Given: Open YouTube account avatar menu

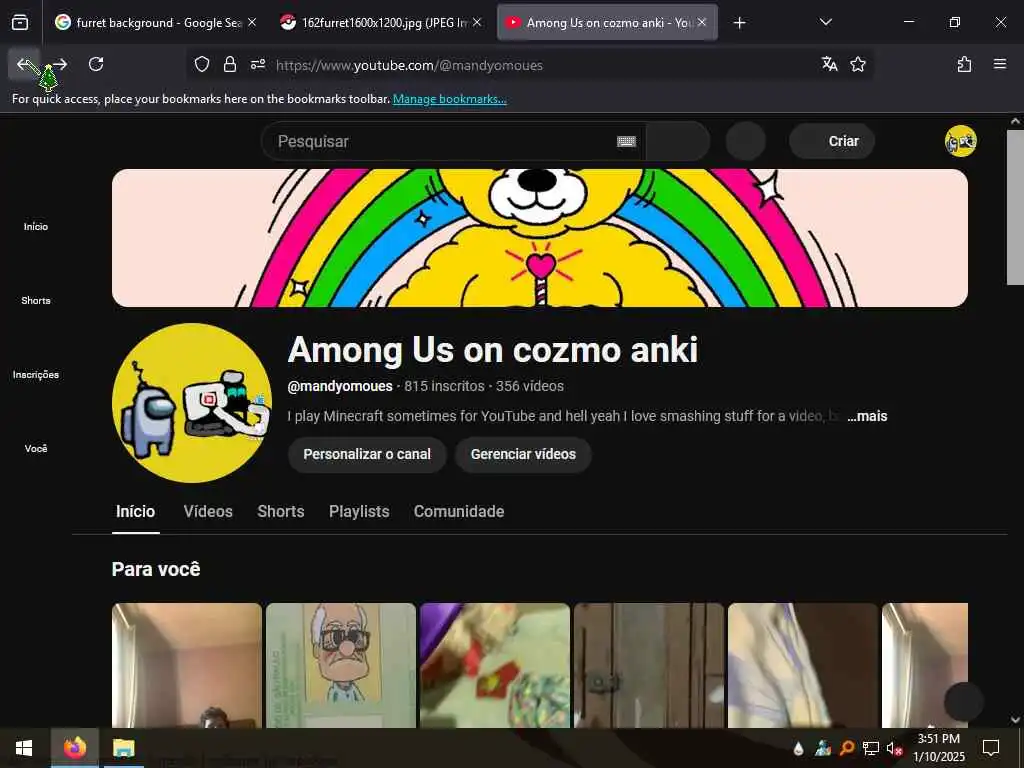Looking at the screenshot, I should (961, 141).
